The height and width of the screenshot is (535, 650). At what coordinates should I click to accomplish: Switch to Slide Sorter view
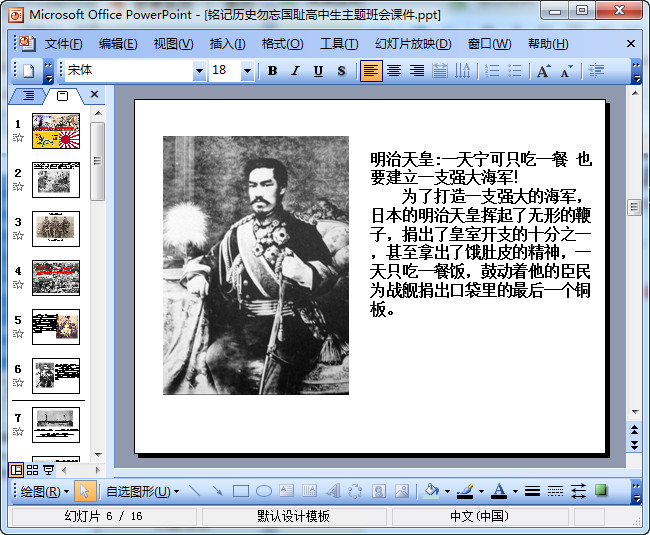click(32, 470)
